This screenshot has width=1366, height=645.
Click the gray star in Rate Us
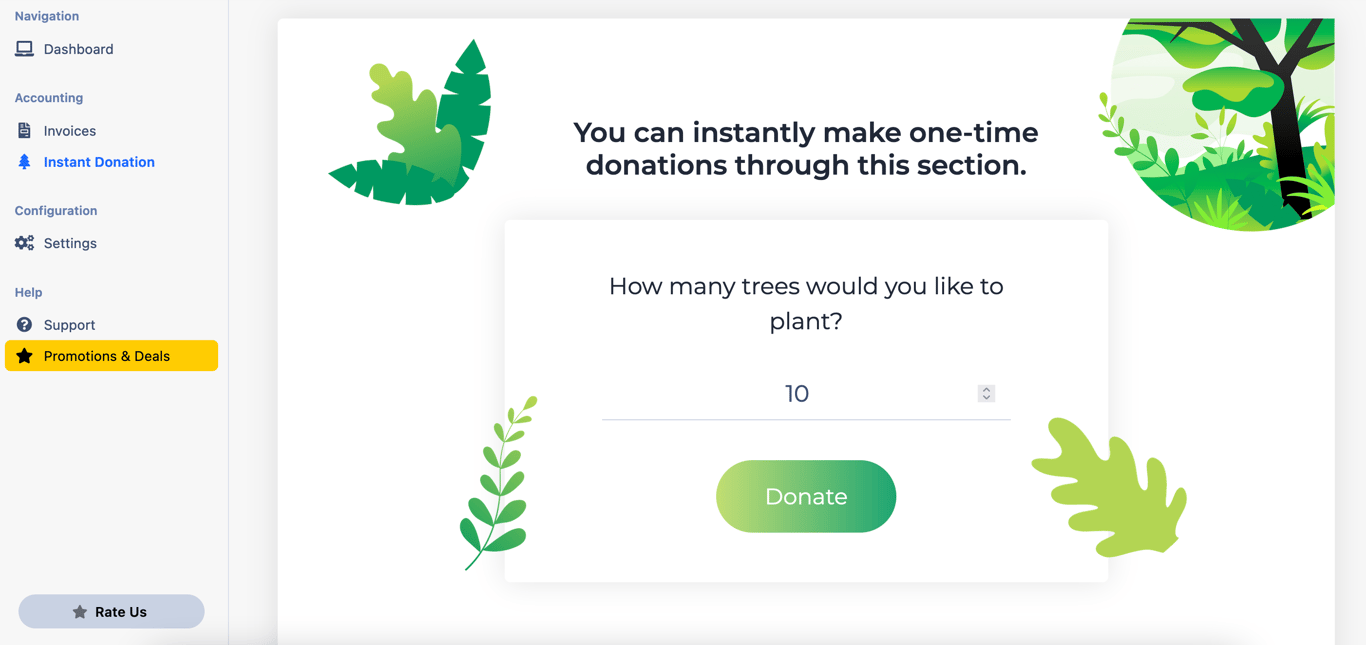point(80,612)
